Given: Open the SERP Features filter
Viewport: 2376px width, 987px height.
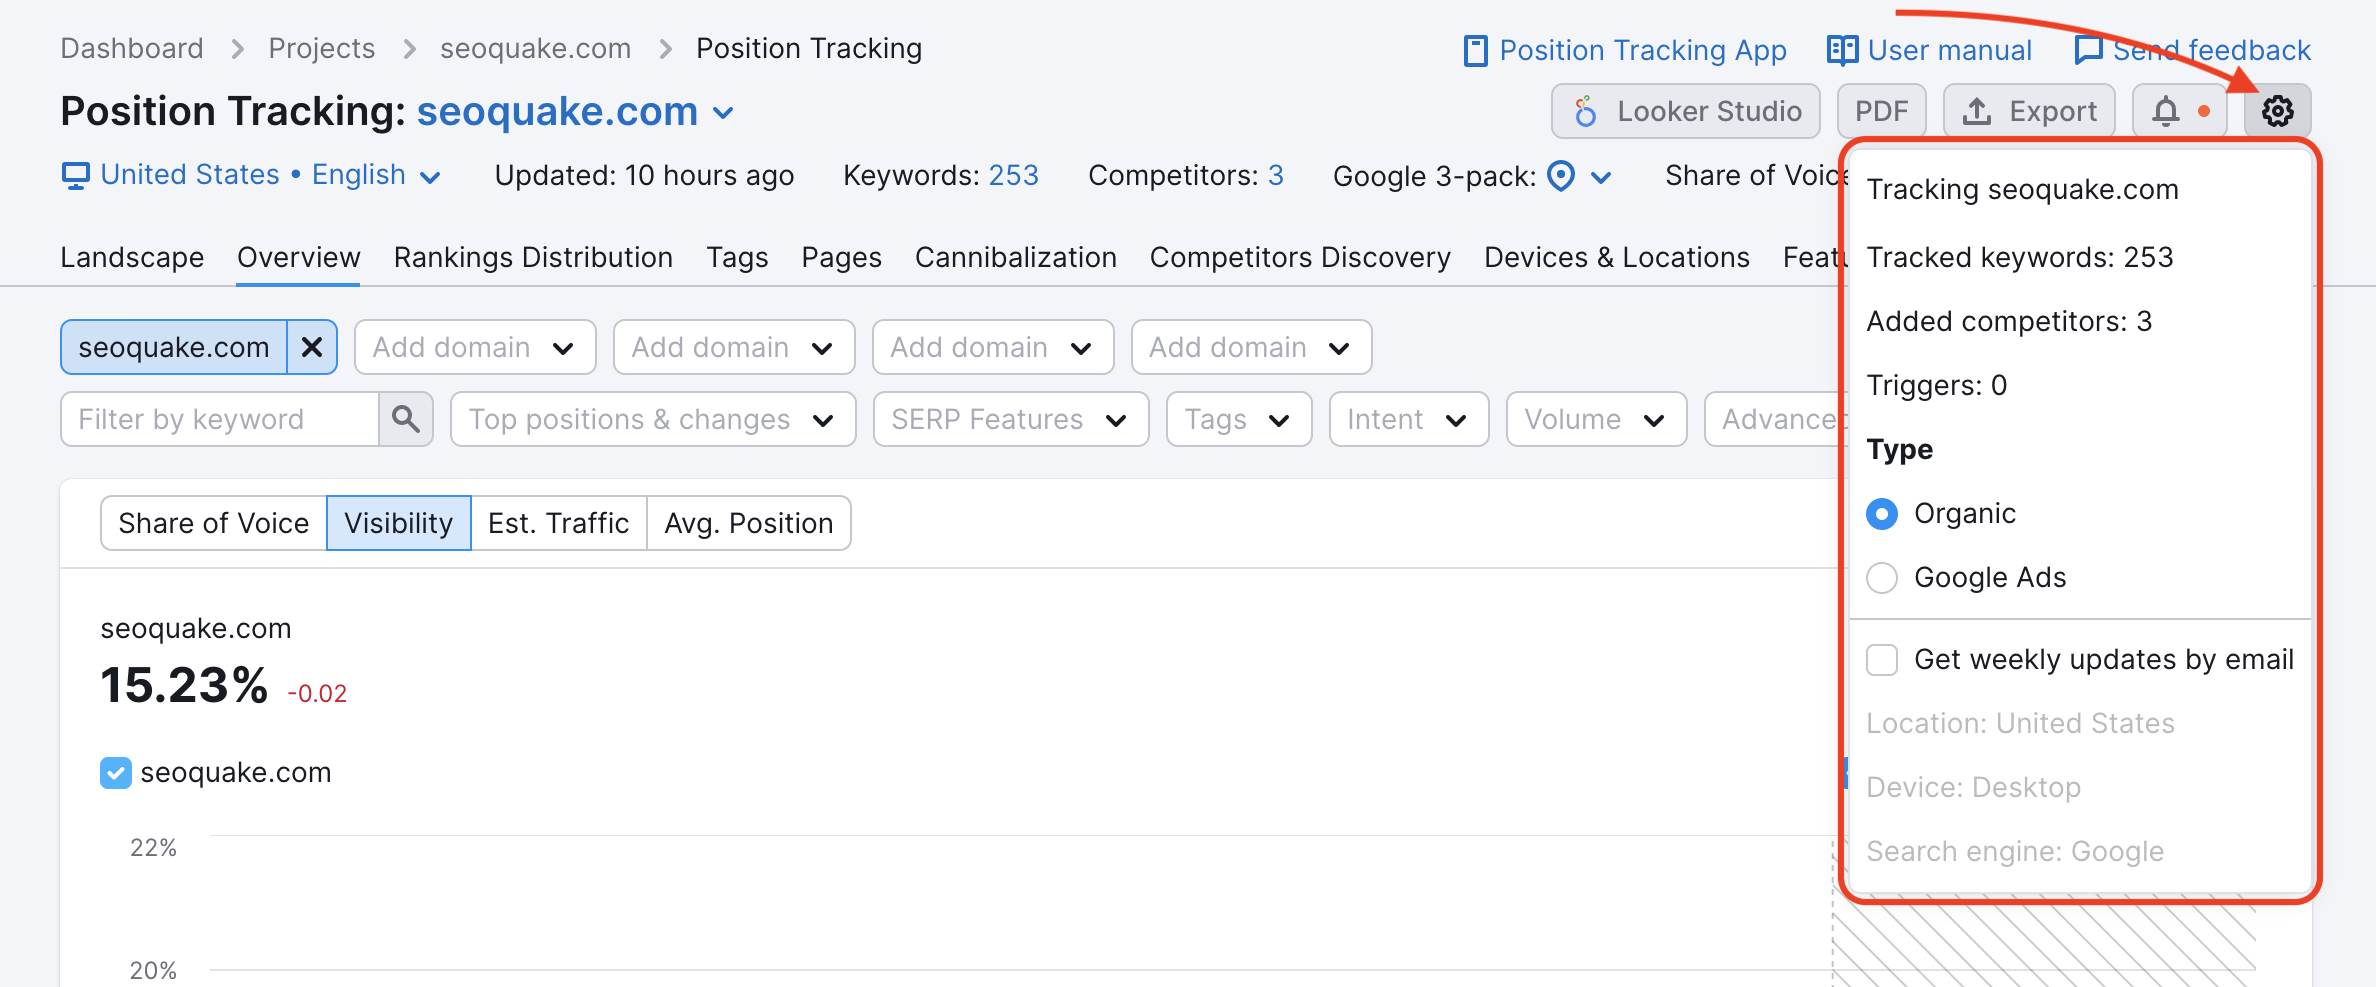Looking at the screenshot, I should click(x=1011, y=419).
